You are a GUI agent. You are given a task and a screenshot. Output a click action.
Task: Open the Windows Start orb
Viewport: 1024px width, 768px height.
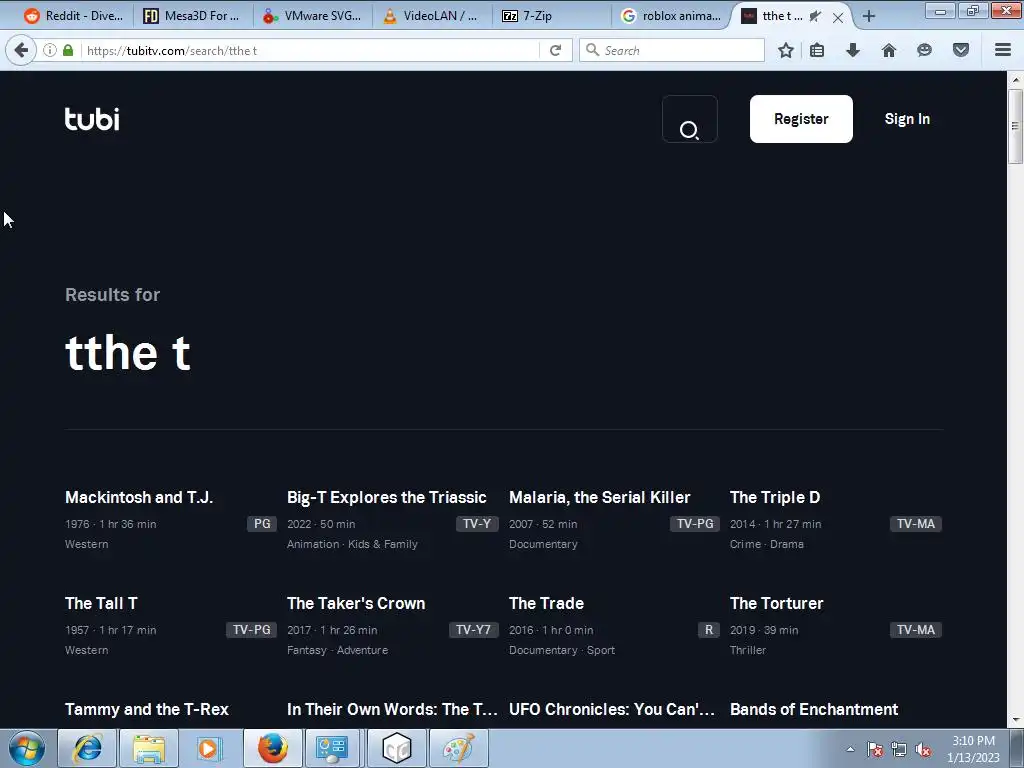[x=27, y=748]
